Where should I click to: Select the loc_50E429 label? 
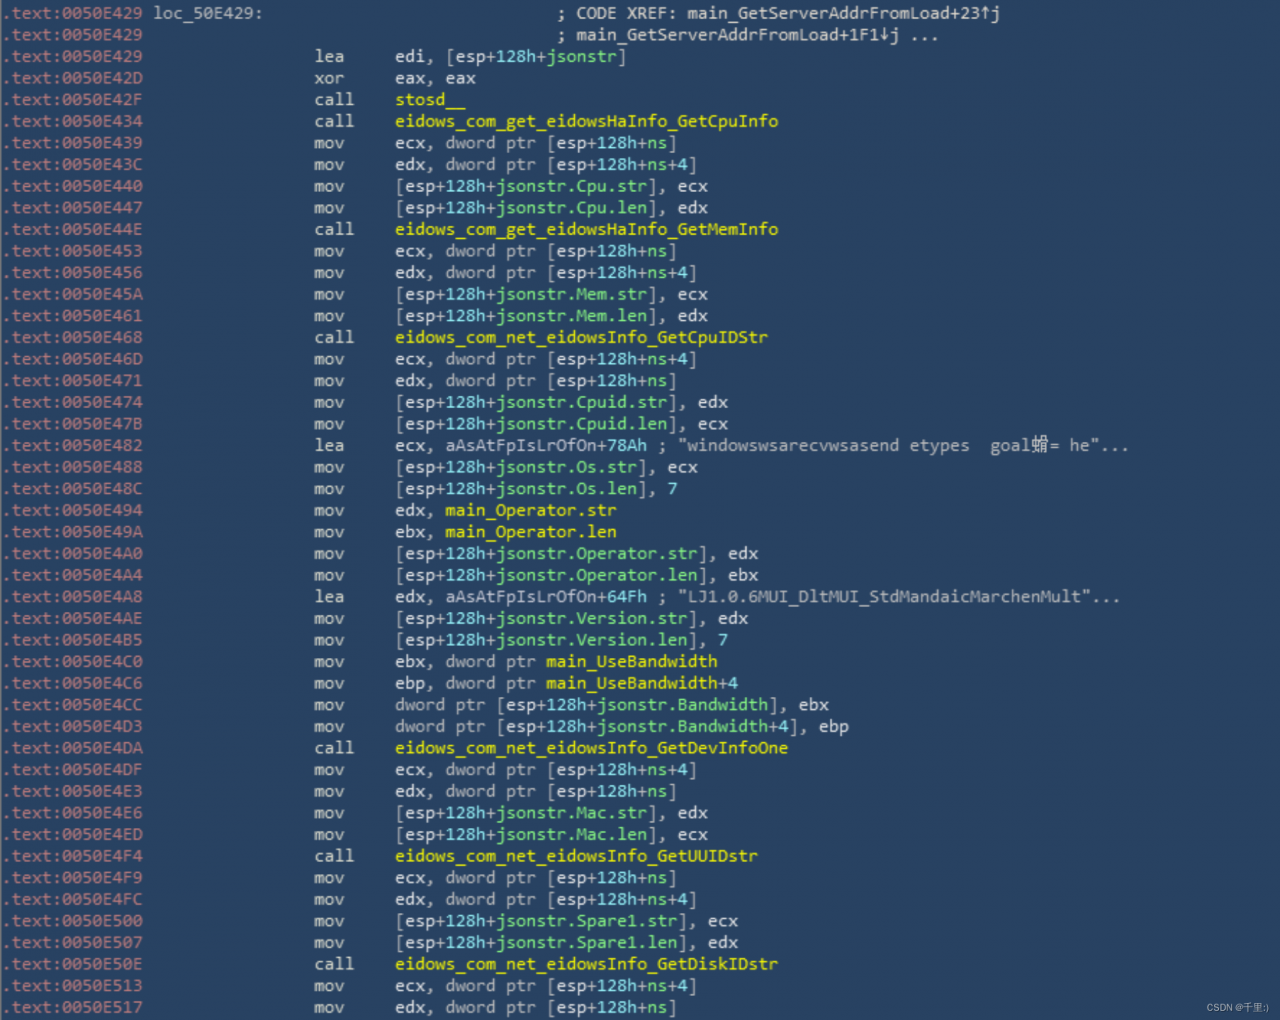coord(207,13)
